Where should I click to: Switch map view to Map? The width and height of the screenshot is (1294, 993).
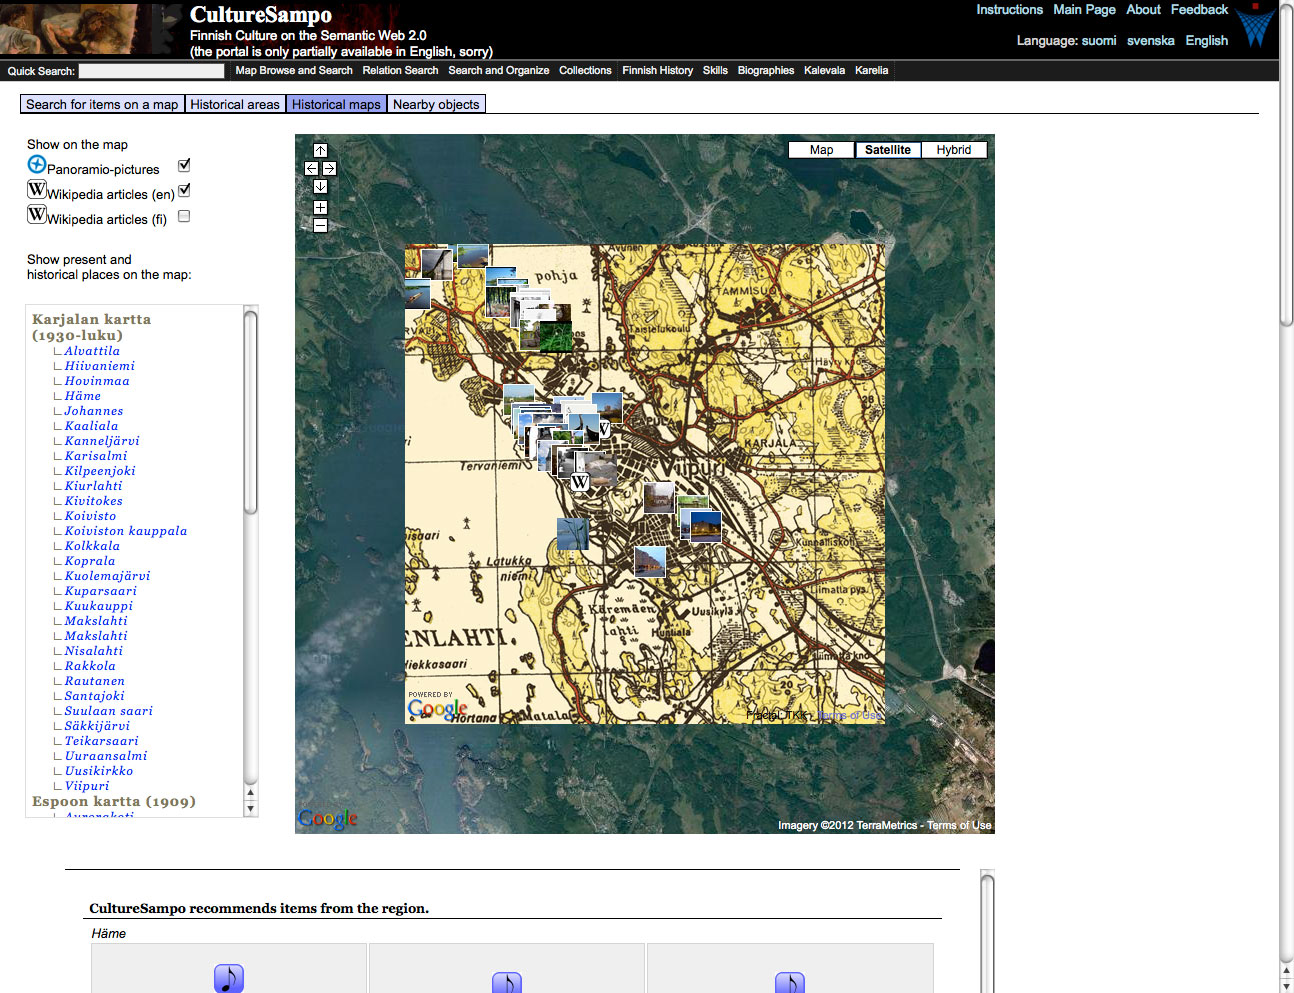(x=821, y=150)
